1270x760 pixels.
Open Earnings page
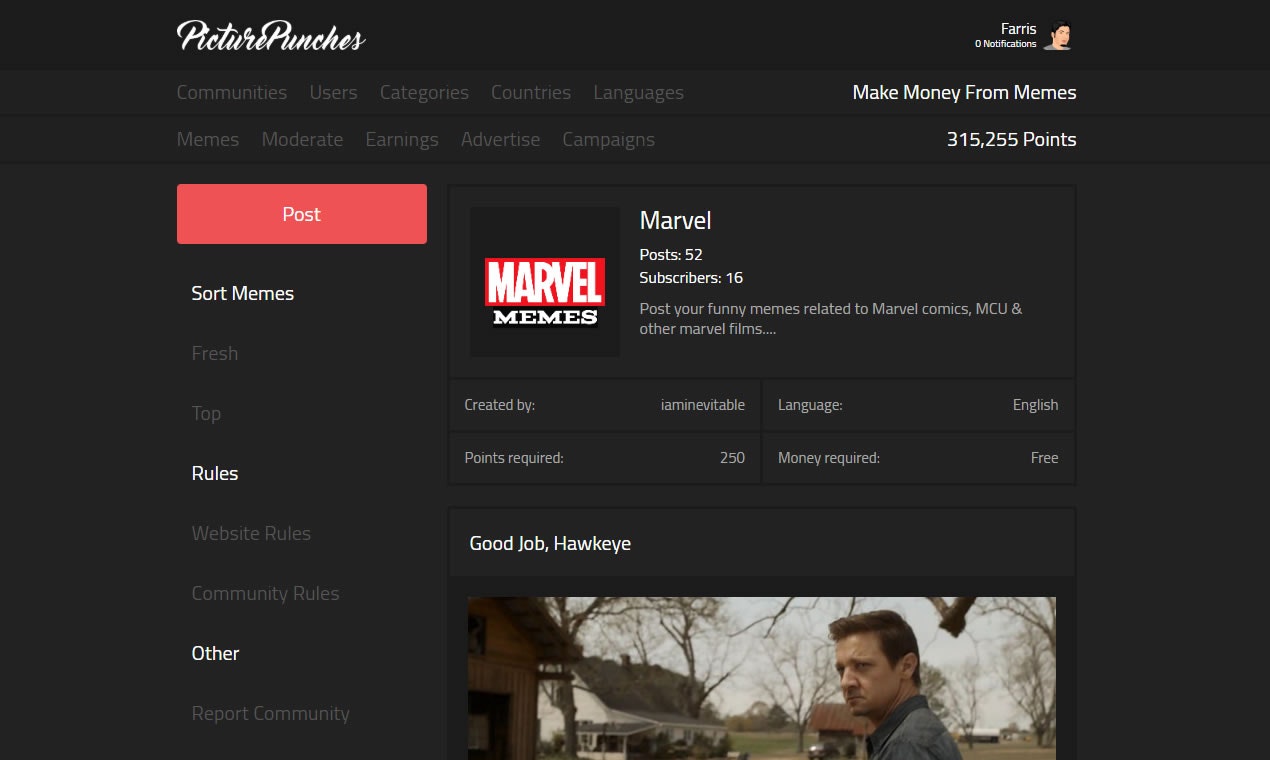(402, 139)
